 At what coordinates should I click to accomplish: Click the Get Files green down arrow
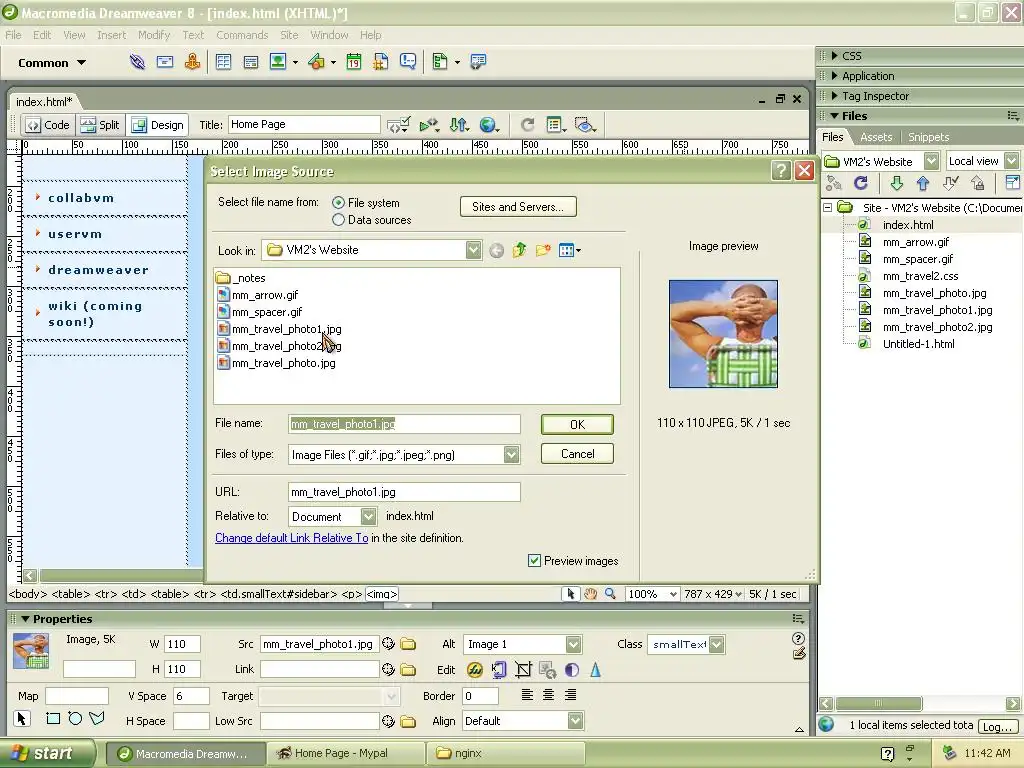pyautogui.click(x=896, y=184)
